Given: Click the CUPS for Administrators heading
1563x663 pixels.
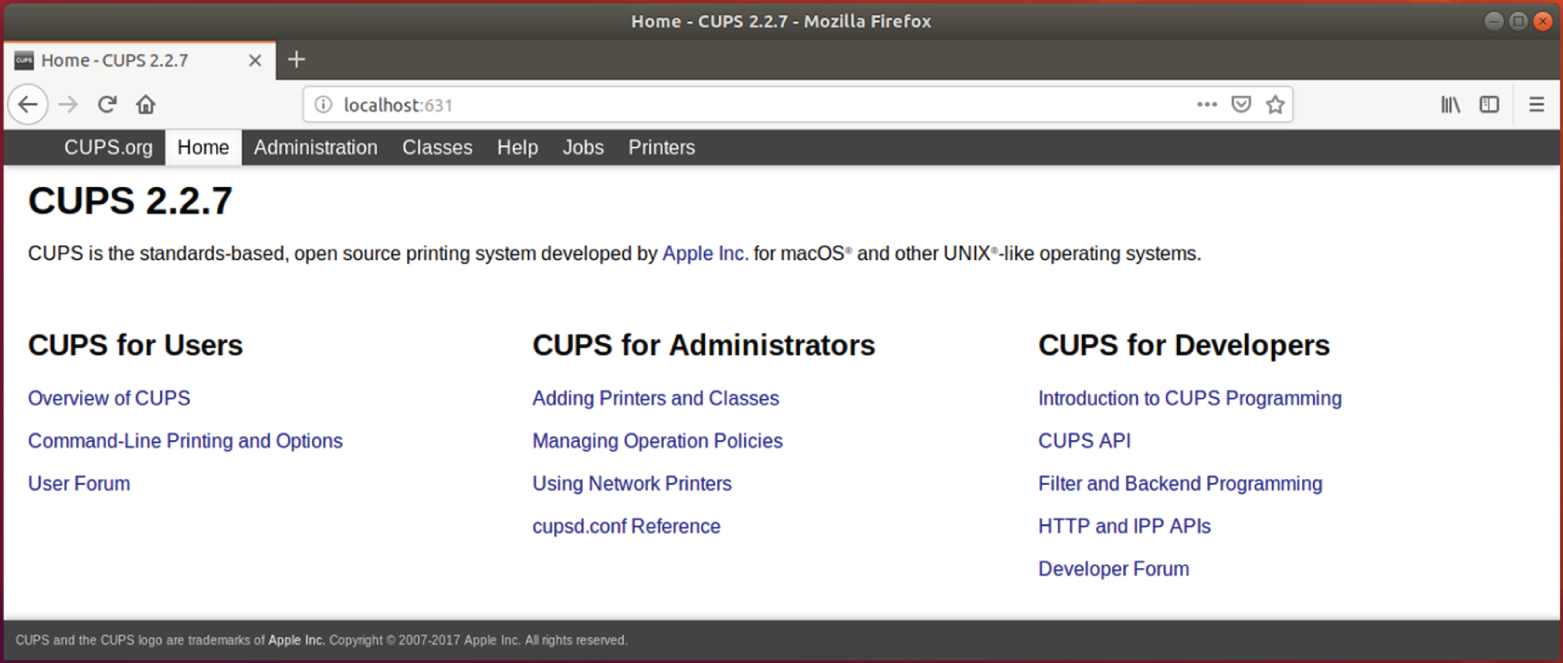Looking at the screenshot, I should click(703, 345).
